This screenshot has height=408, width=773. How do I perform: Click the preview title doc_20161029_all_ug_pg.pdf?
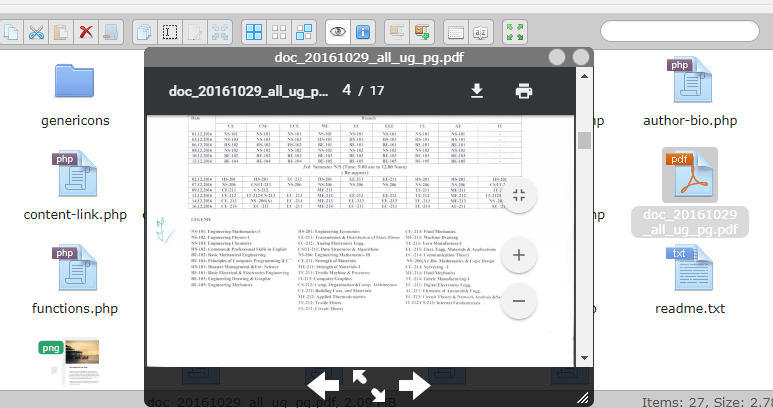[x=369, y=57]
